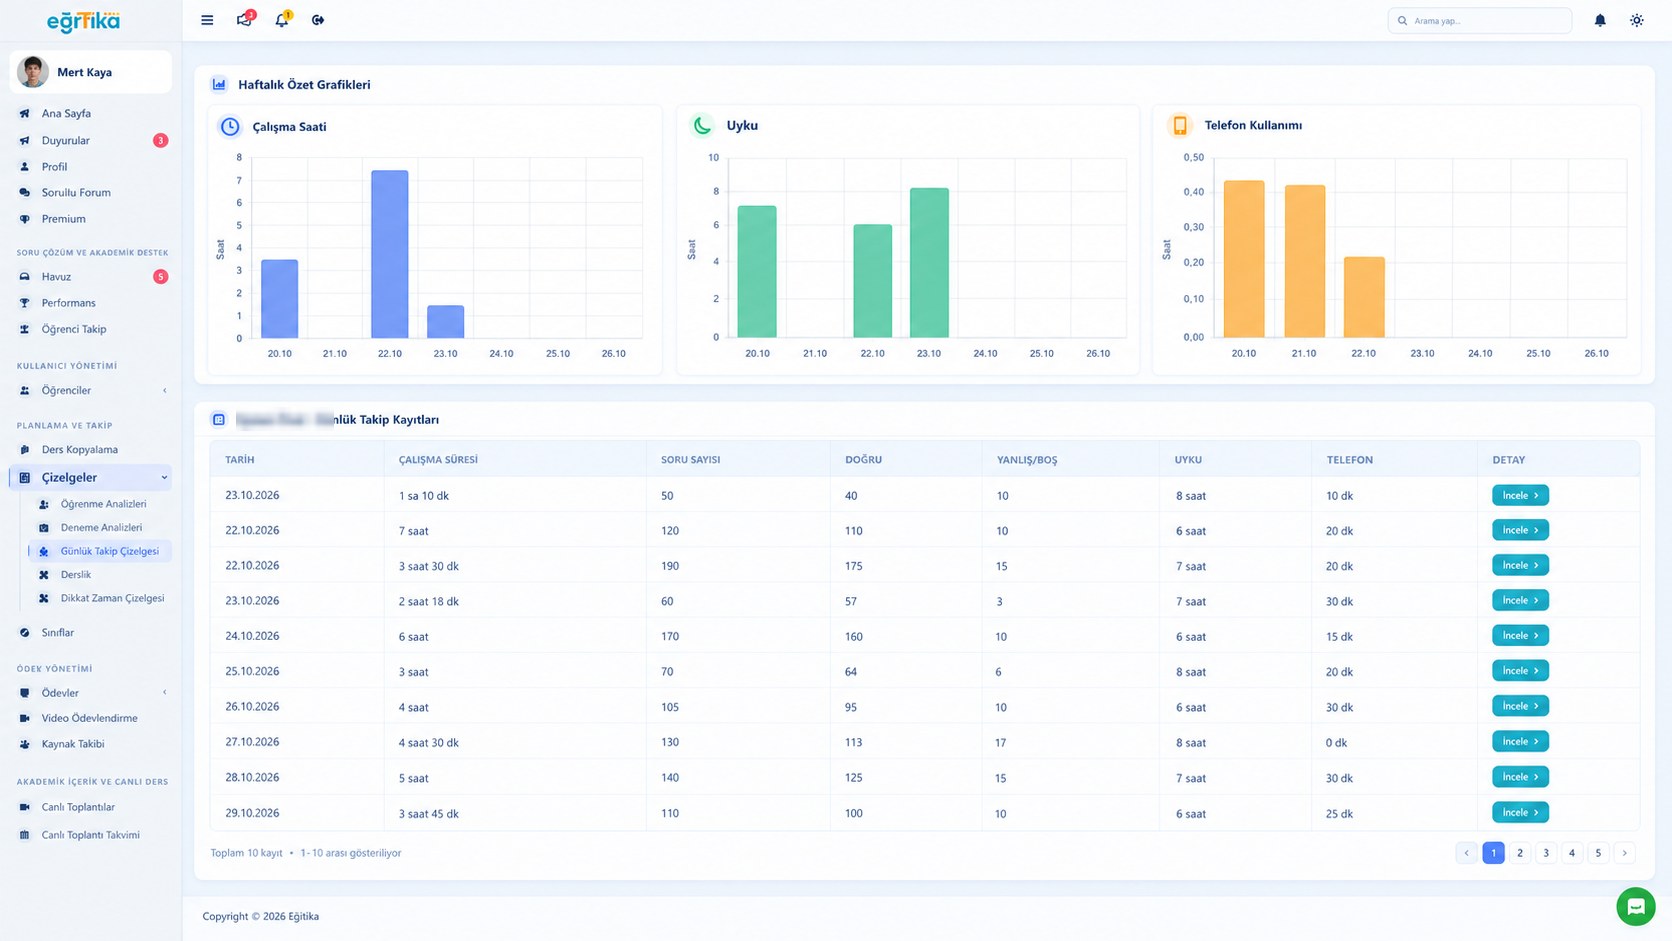Screen dimensions: 1672x941
Task: Open the hamburger menu icon
Action: click(207, 20)
